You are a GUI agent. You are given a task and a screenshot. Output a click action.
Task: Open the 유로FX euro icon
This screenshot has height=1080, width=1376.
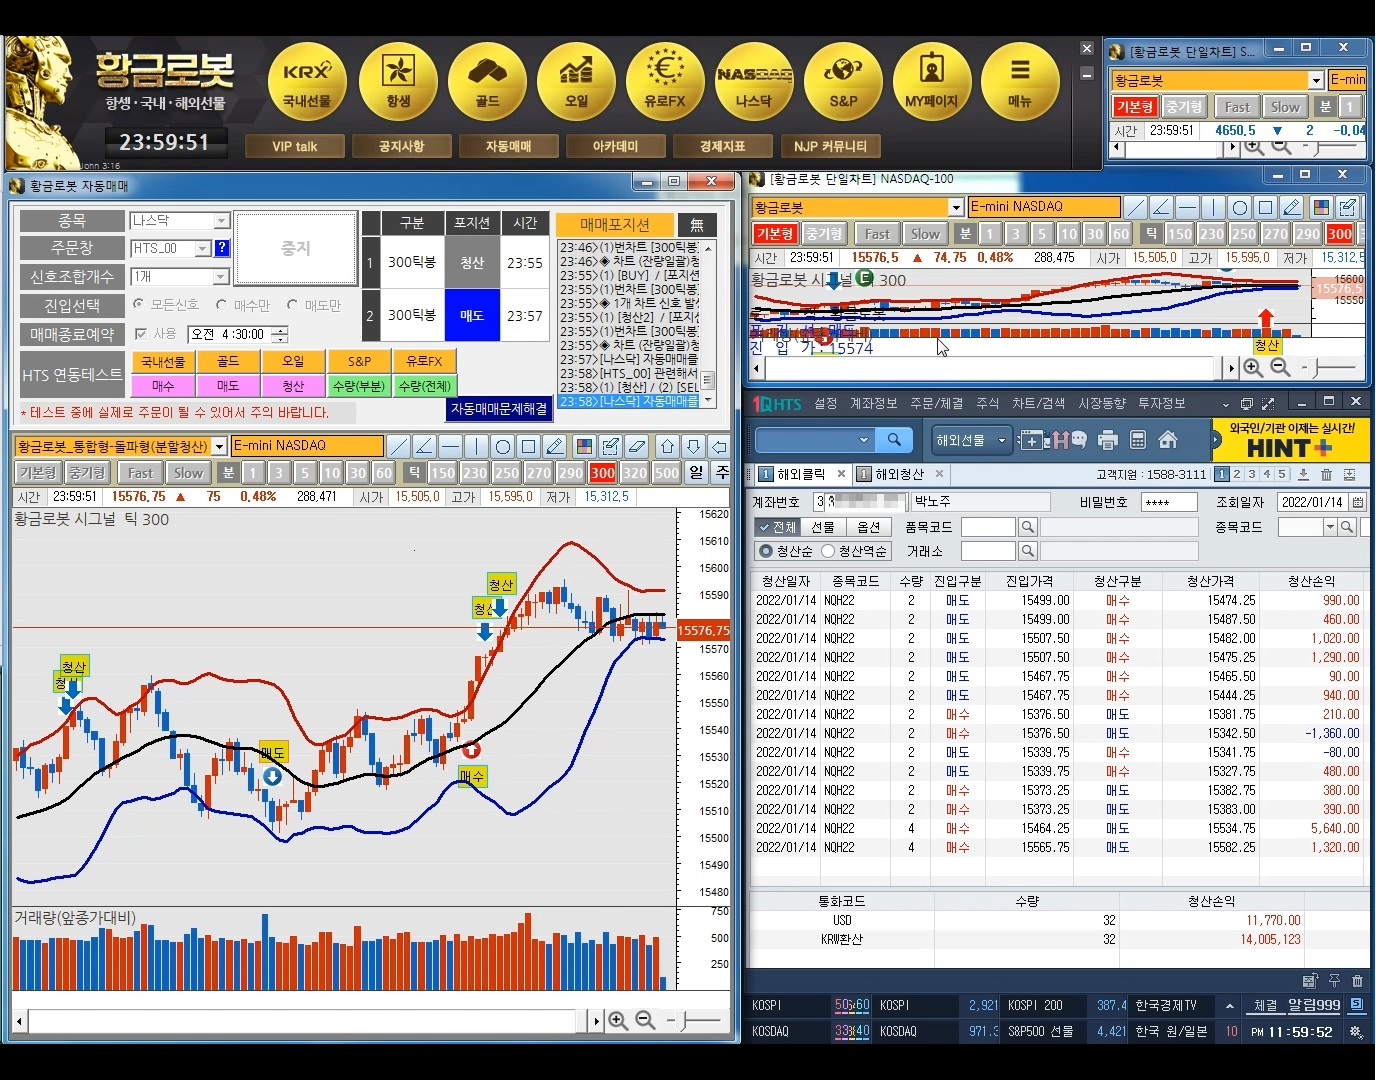click(665, 82)
